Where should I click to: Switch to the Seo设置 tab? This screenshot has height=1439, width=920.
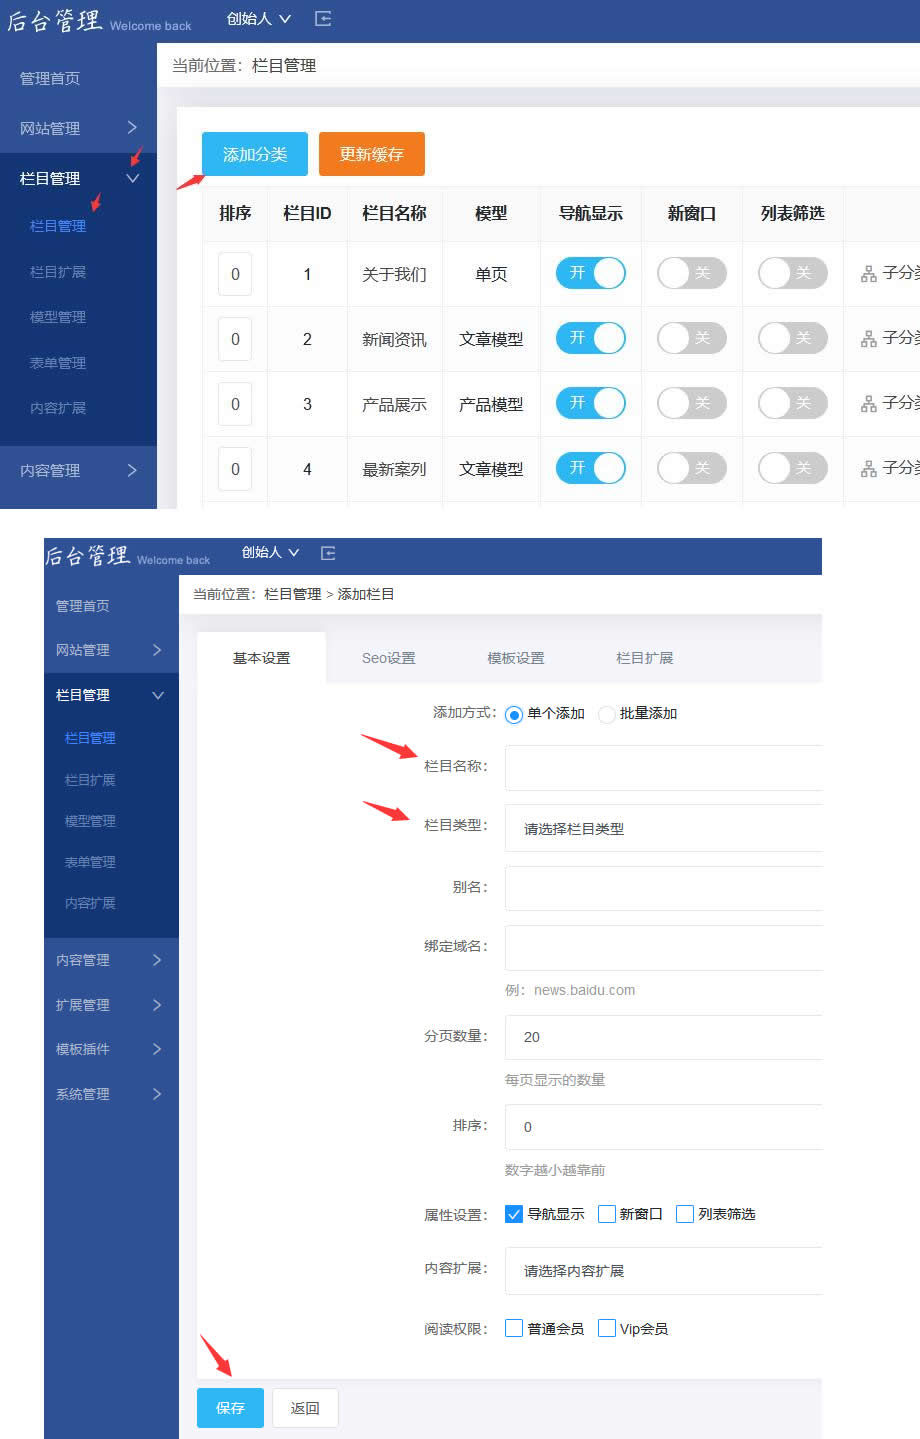(388, 658)
